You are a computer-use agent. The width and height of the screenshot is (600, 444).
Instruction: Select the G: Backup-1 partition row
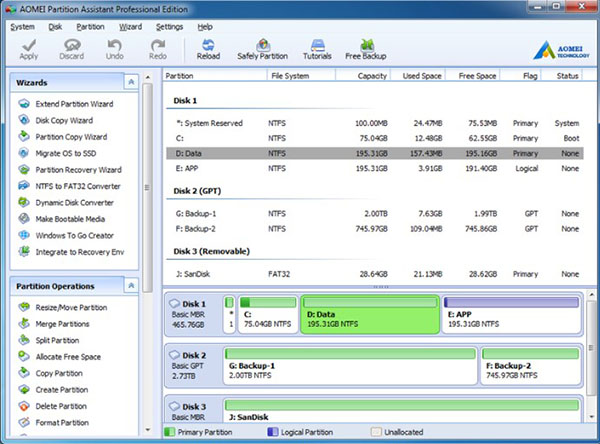pos(375,214)
